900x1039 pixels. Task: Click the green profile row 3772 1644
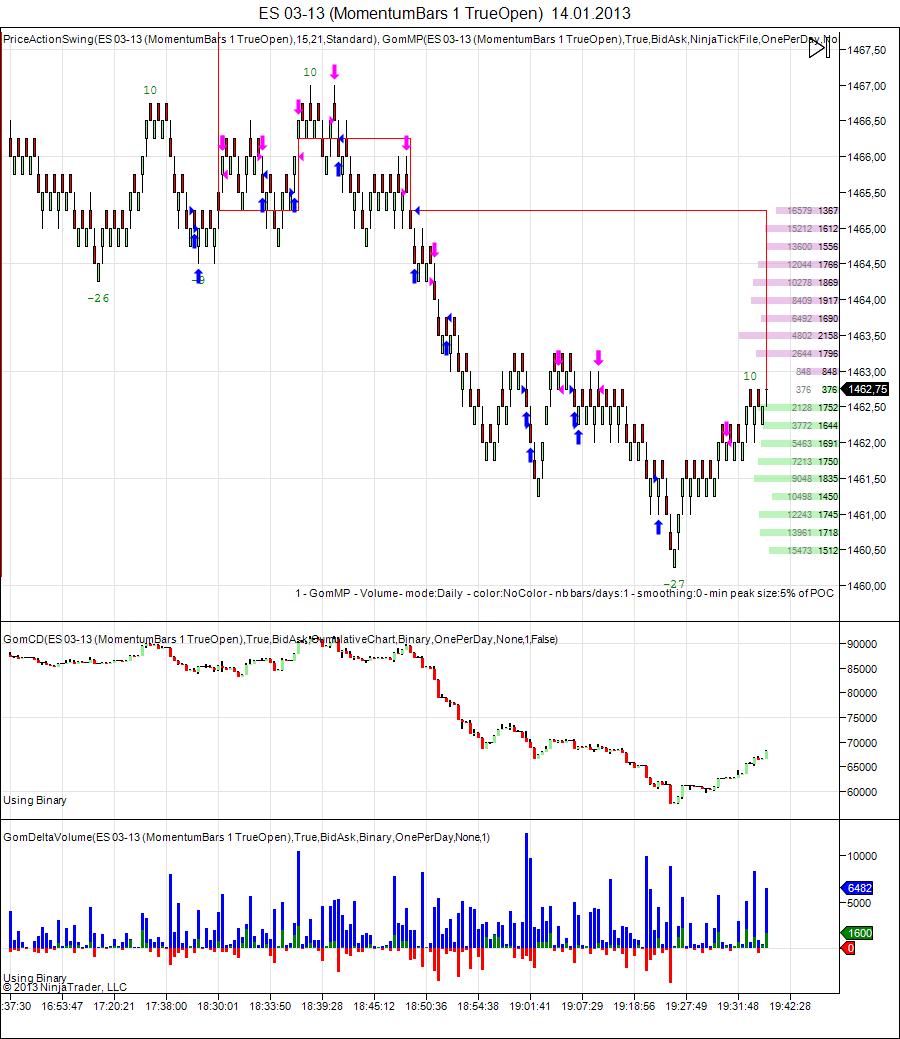[801, 425]
